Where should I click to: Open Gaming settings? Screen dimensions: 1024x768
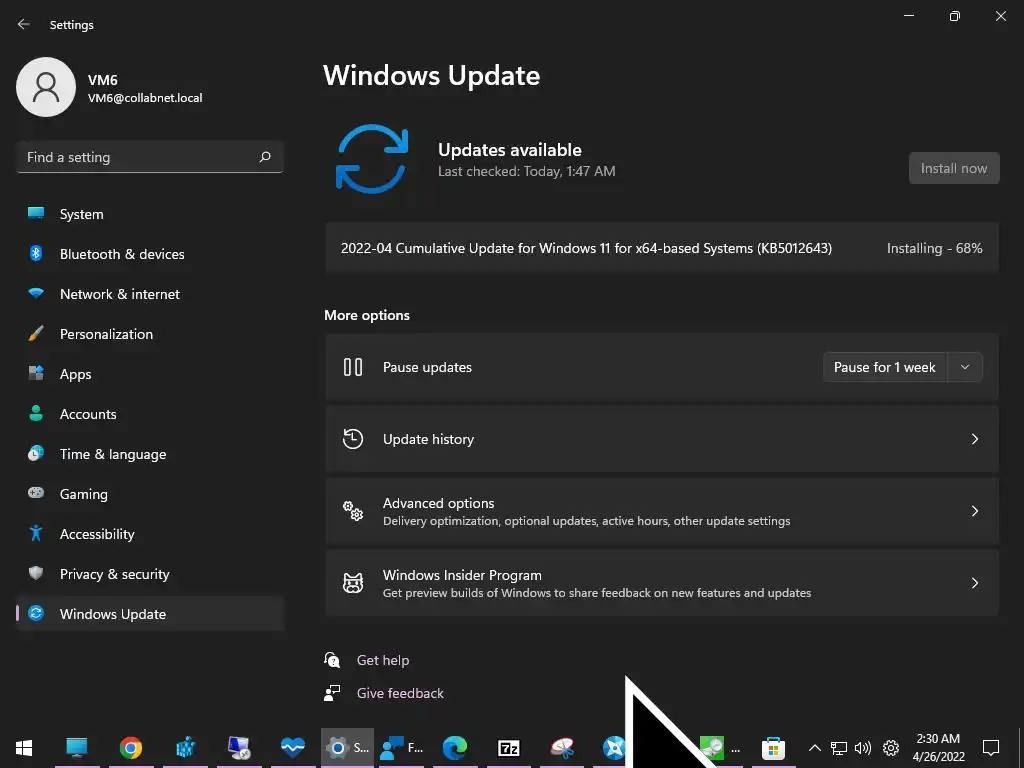click(150, 494)
